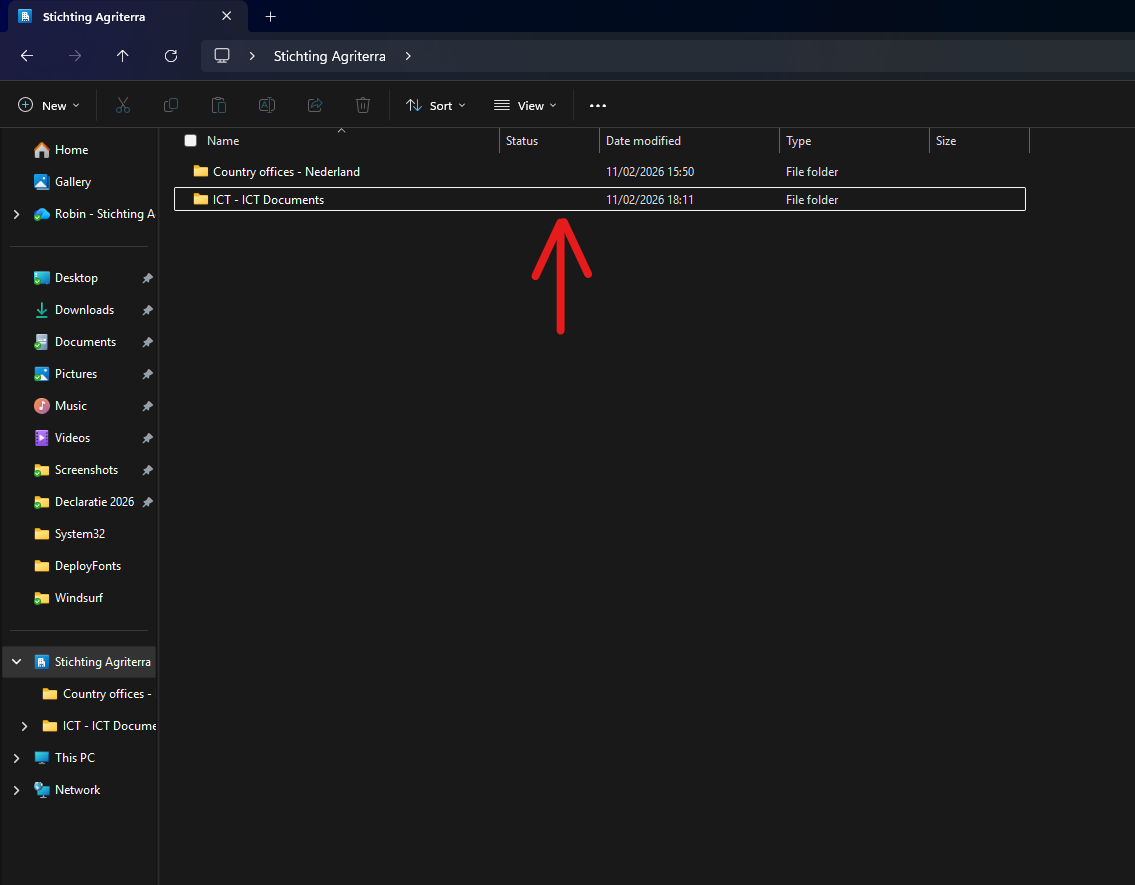Sort by the Date modified column header
Screen dimensions: 1135x885
coord(644,140)
